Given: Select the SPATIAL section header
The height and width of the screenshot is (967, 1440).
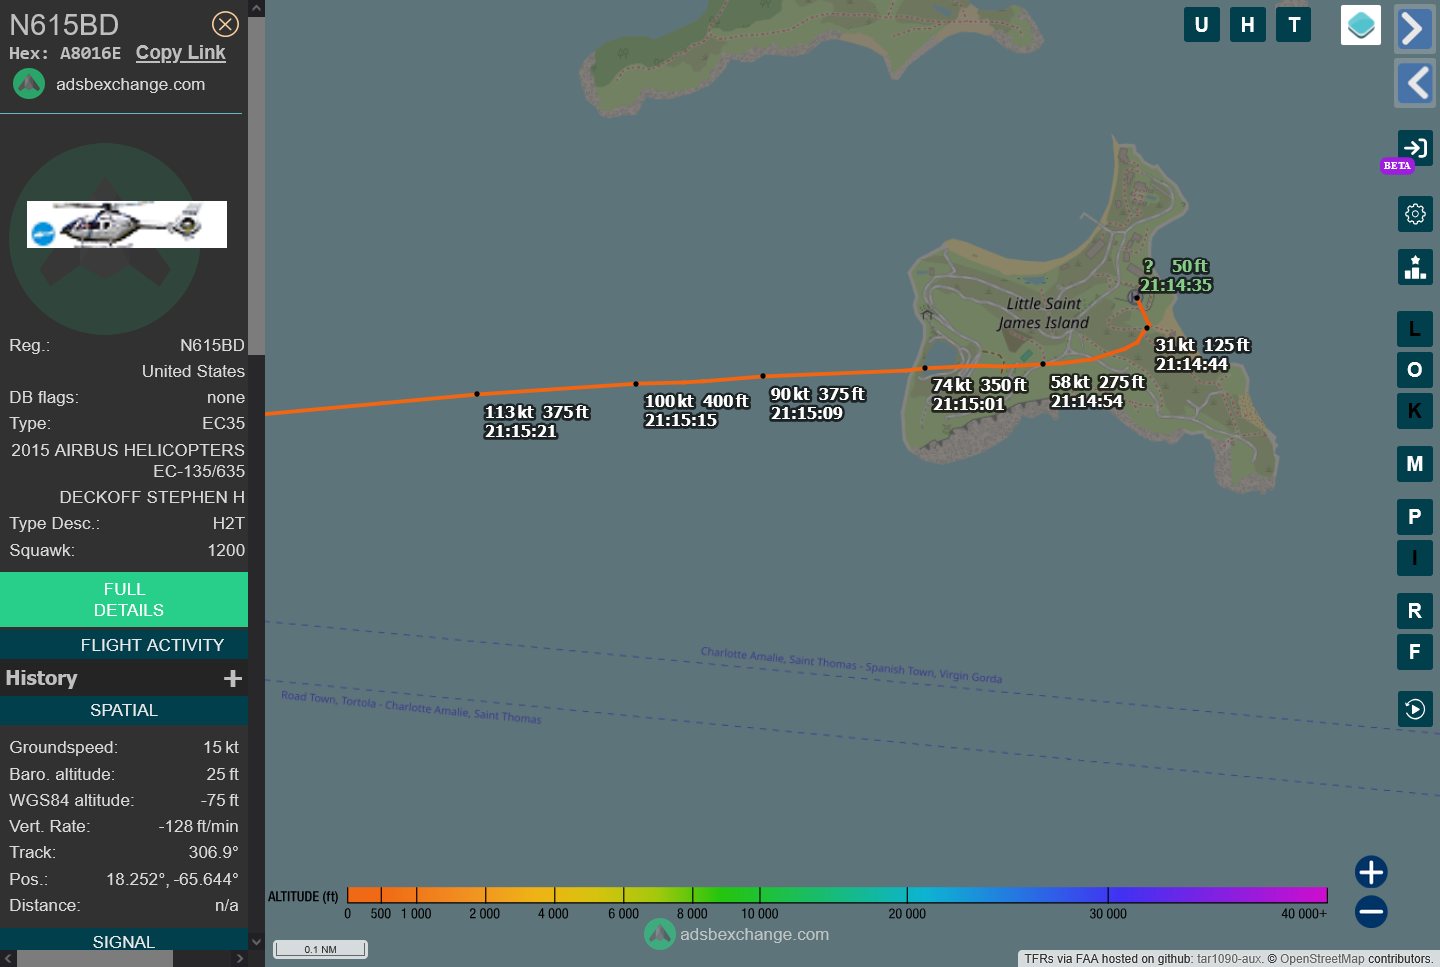Looking at the screenshot, I should click(x=124, y=710).
